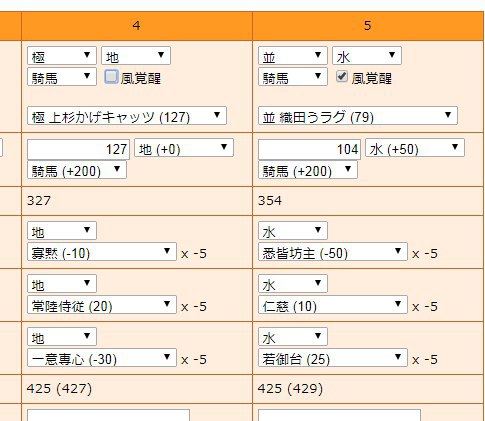Enable 風覚醒 checkbox in column 4

(x=111, y=77)
